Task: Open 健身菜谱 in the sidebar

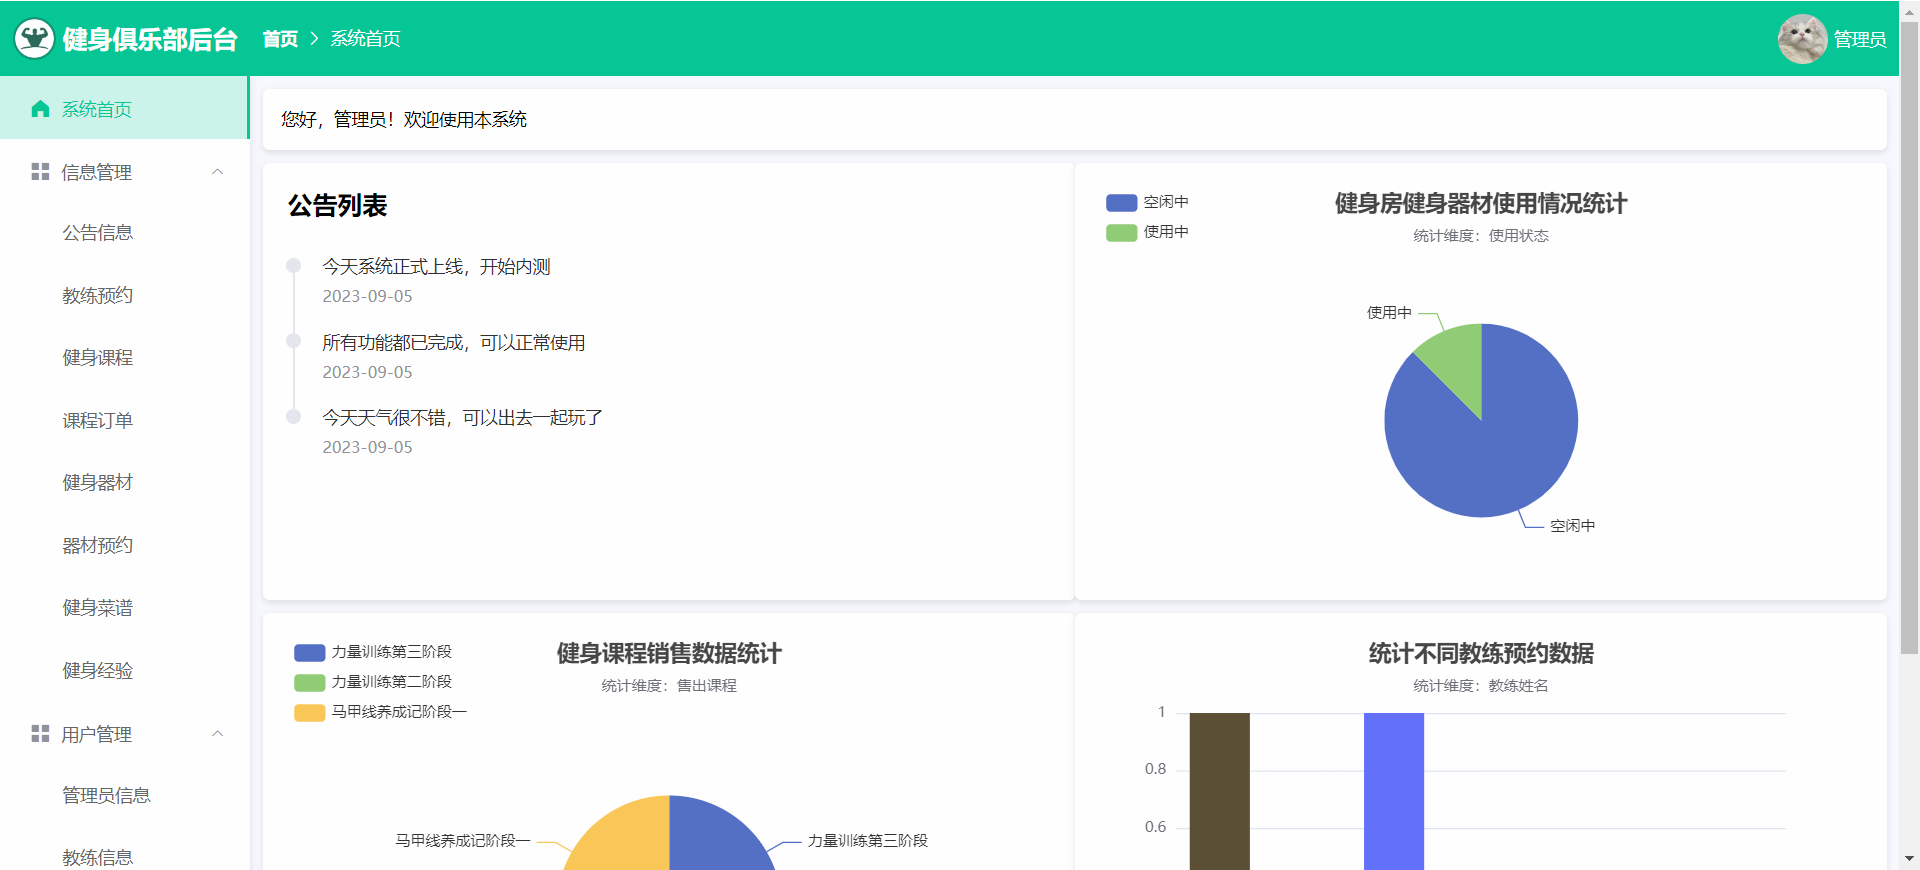Action: 124,608
